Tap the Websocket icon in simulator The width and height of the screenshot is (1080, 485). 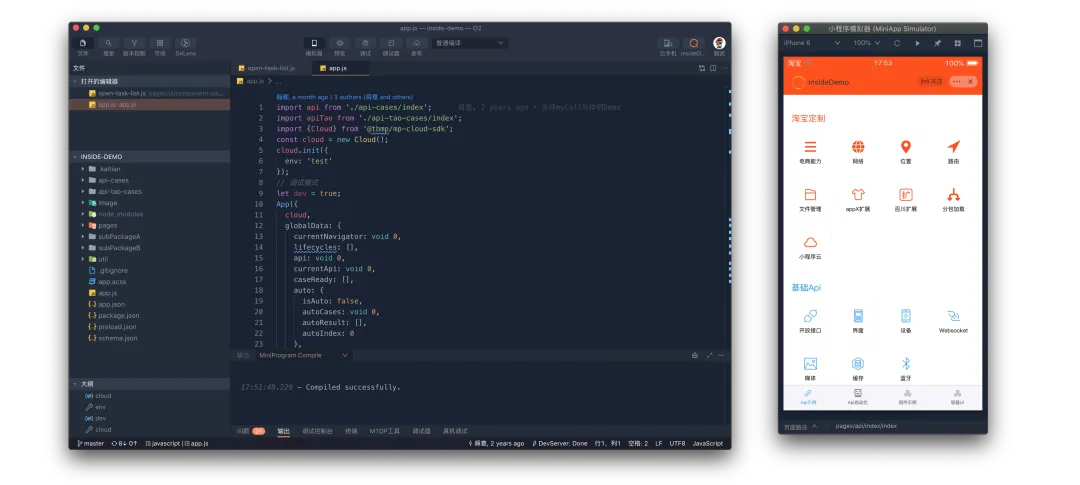pos(953,316)
